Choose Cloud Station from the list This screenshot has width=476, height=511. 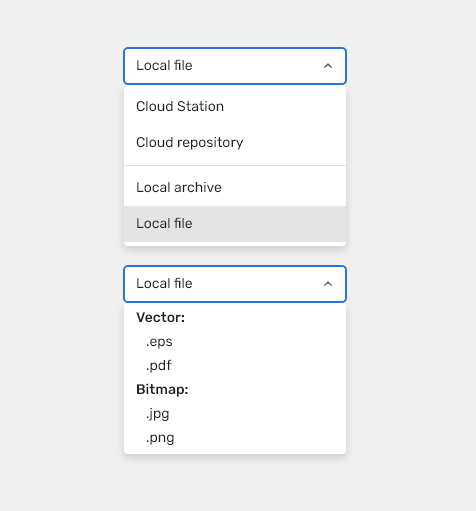(x=235, y=107)
